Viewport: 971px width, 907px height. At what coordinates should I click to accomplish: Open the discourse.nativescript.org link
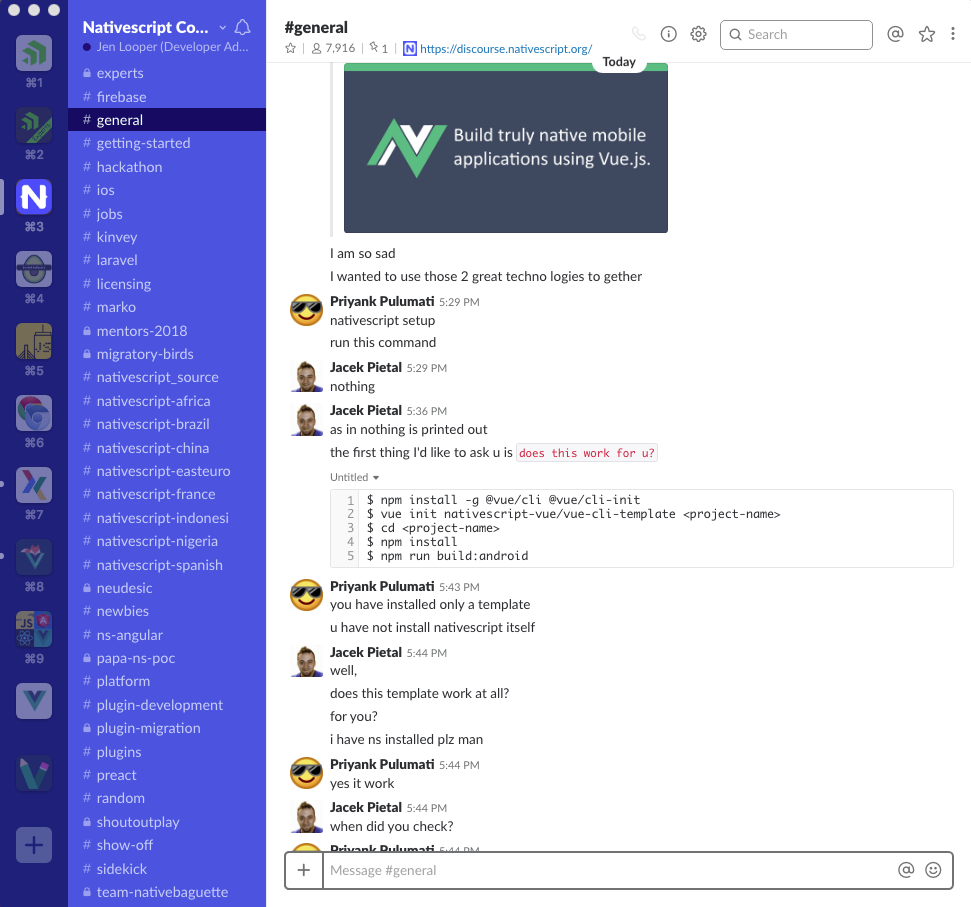(506, 49)
